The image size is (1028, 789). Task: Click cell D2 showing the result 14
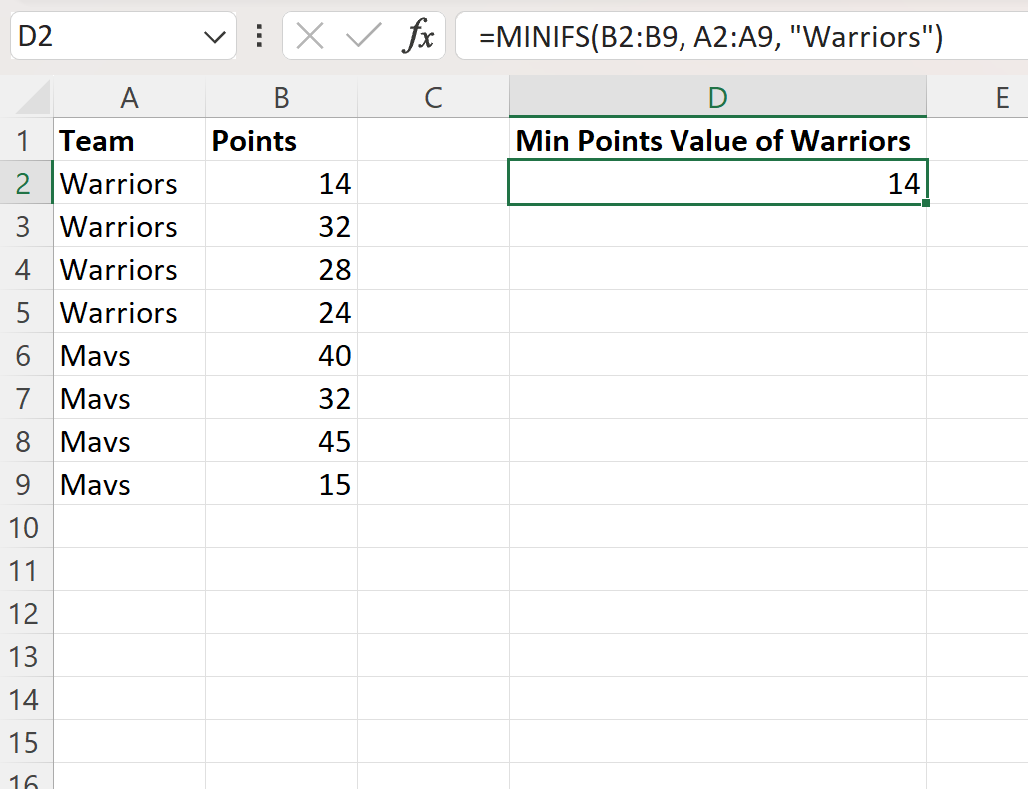pos(717,183)
